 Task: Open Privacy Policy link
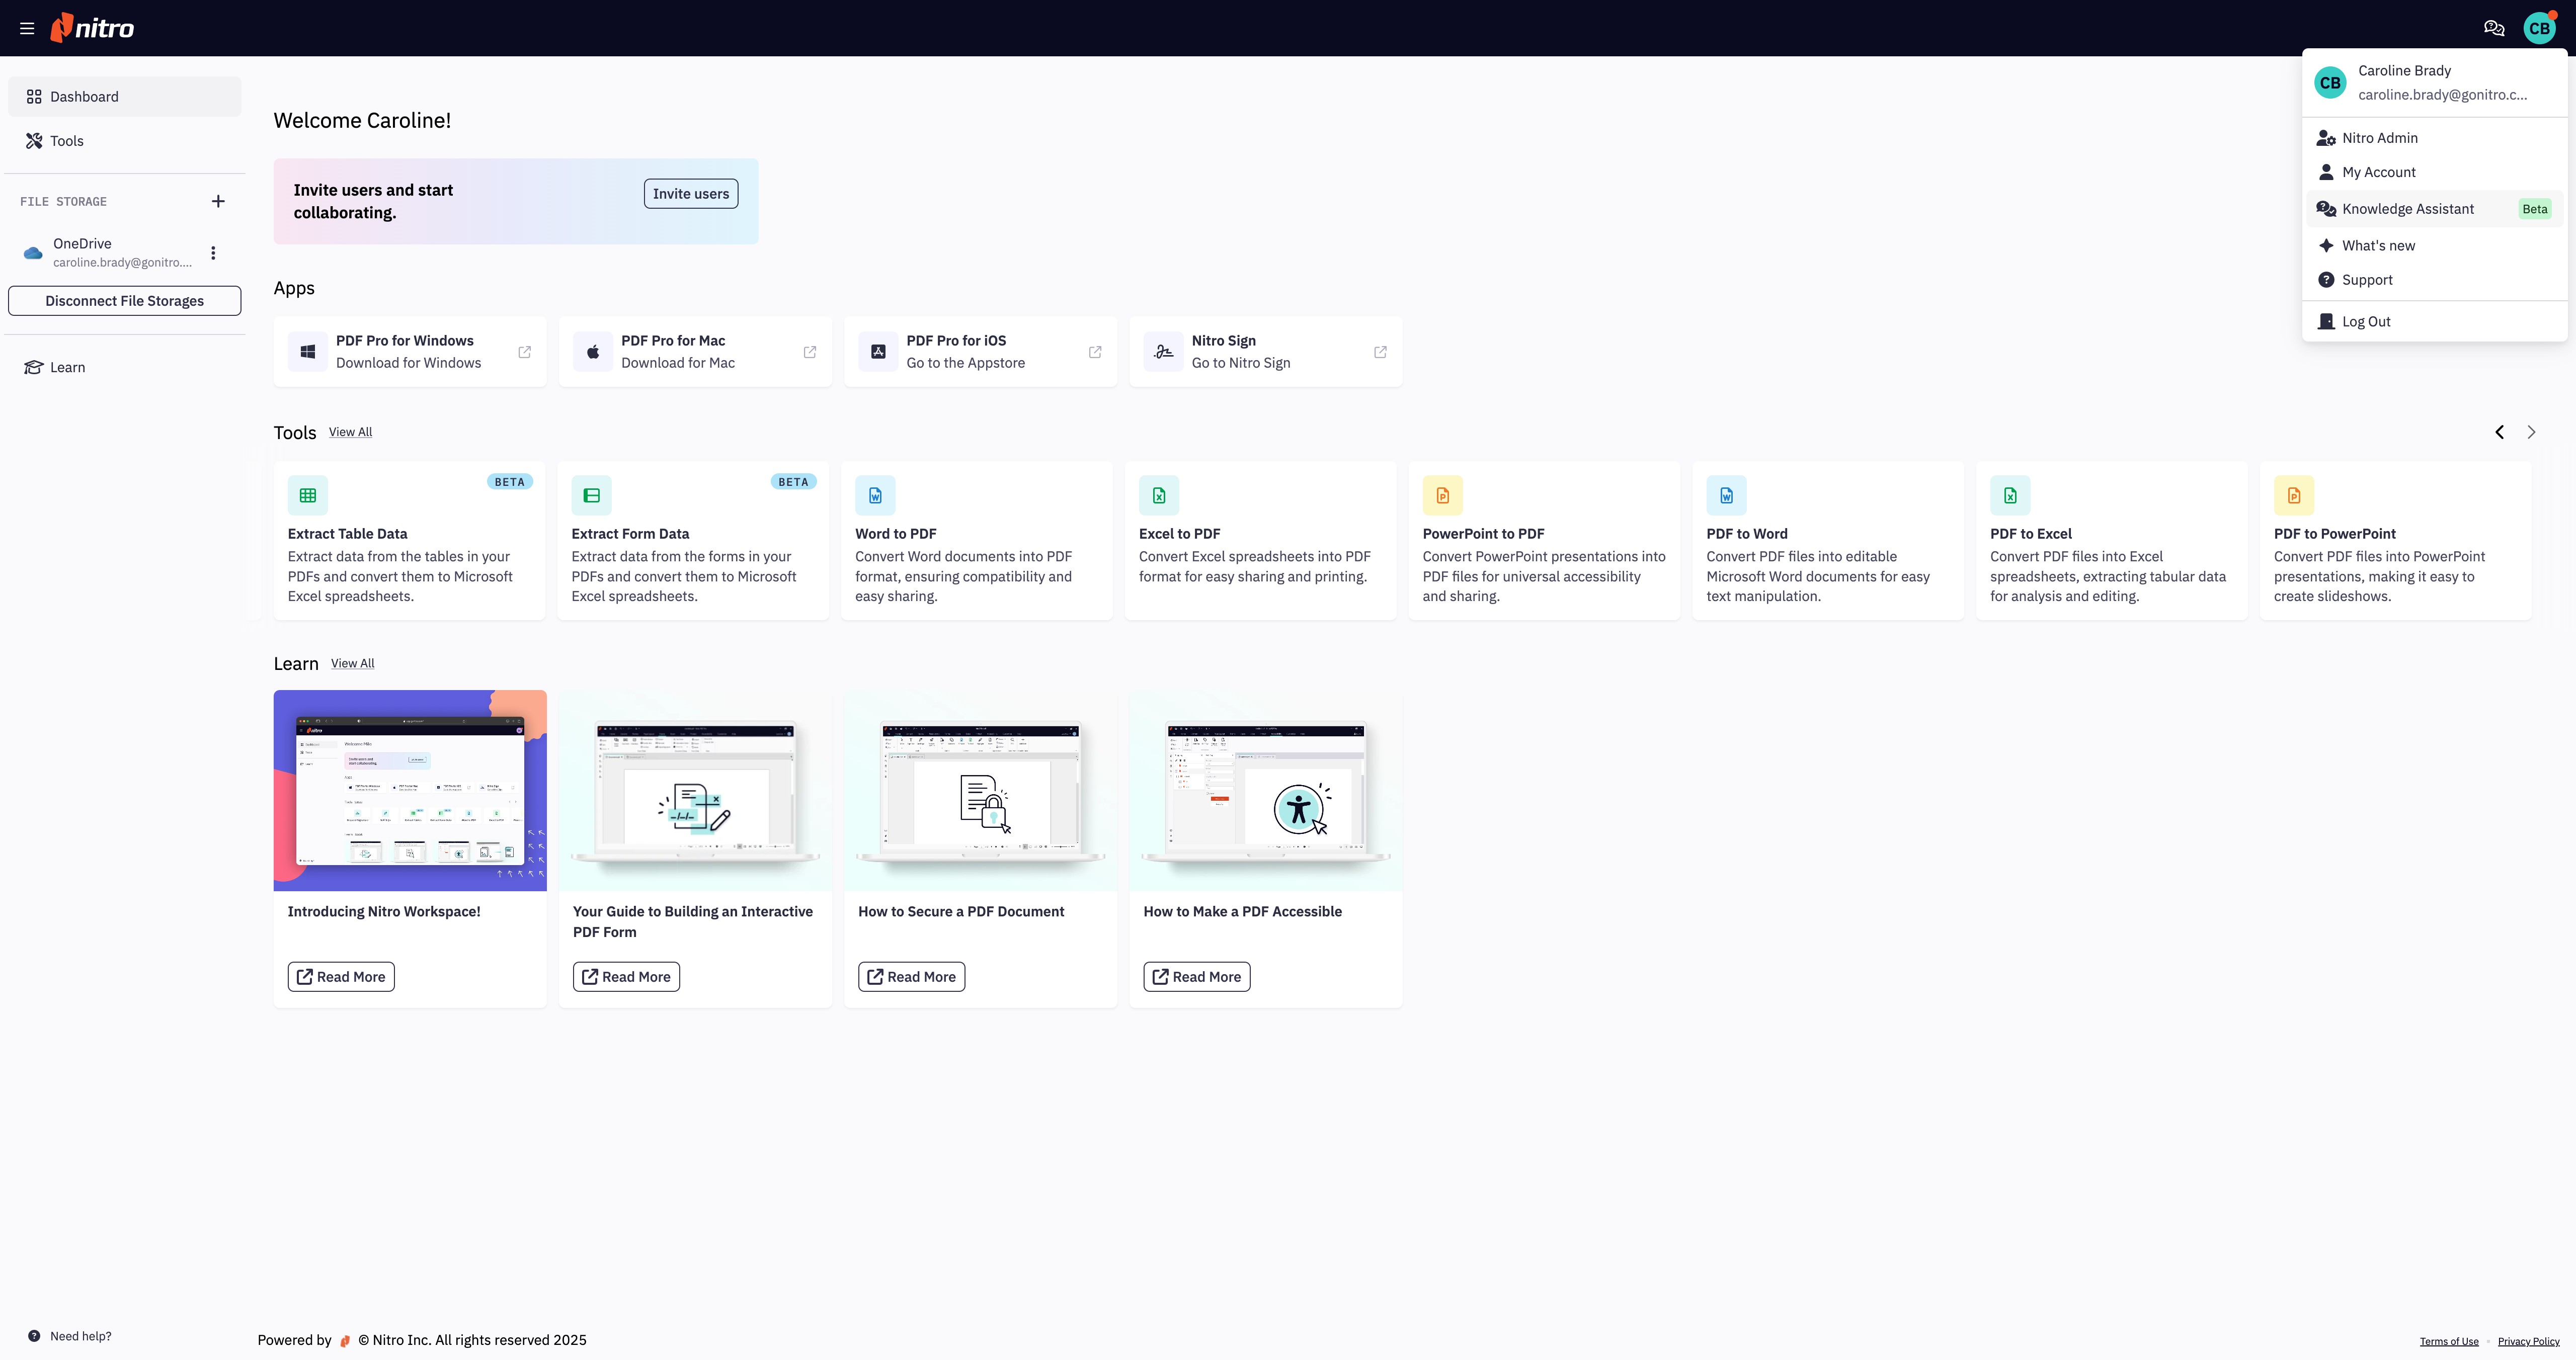click(x=2528, y=1342)
